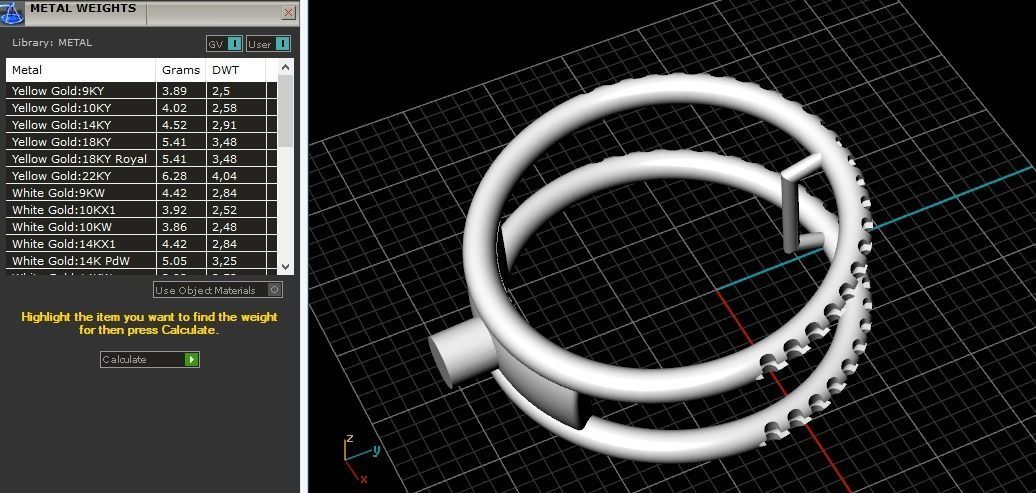
Task: Select the White Gold:14K PdW row
Action: [x=141, y=261]
